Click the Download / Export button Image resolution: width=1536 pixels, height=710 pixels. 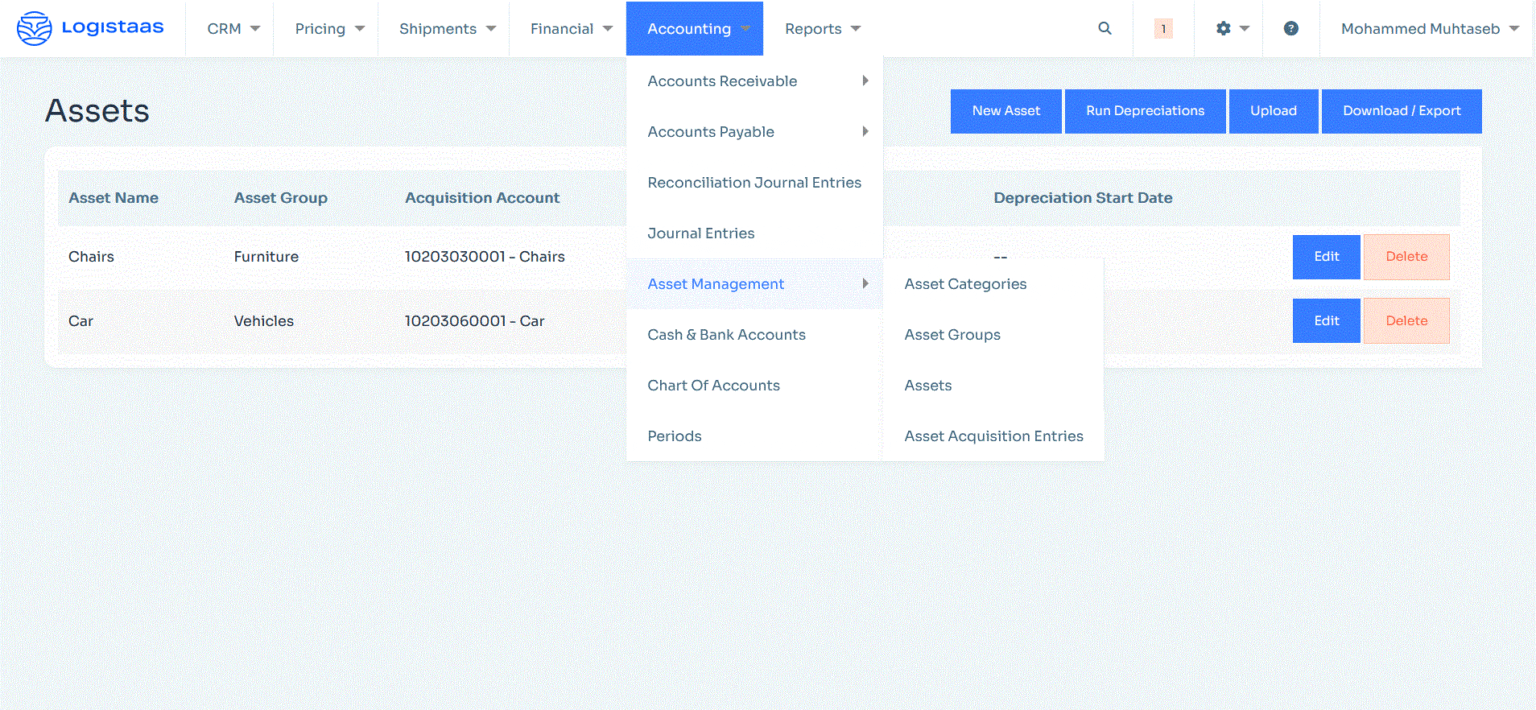coord(1401,111)
